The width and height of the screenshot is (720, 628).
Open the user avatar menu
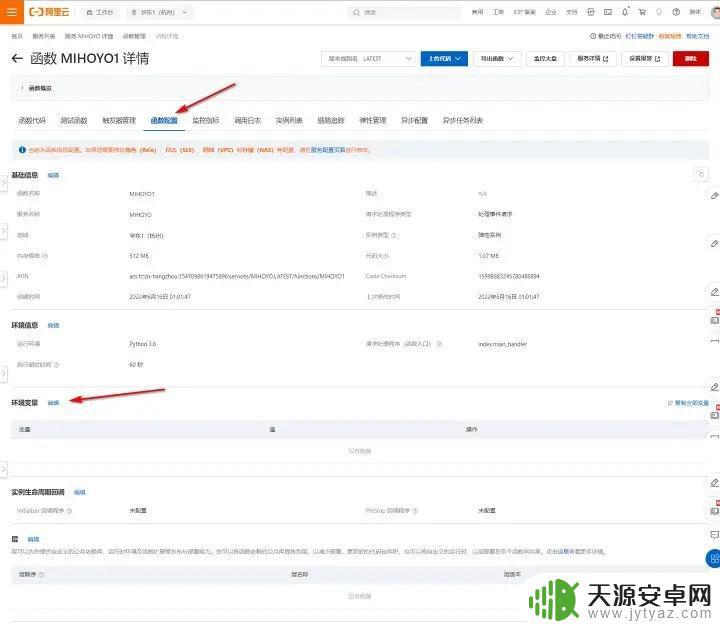pos(715,12)
